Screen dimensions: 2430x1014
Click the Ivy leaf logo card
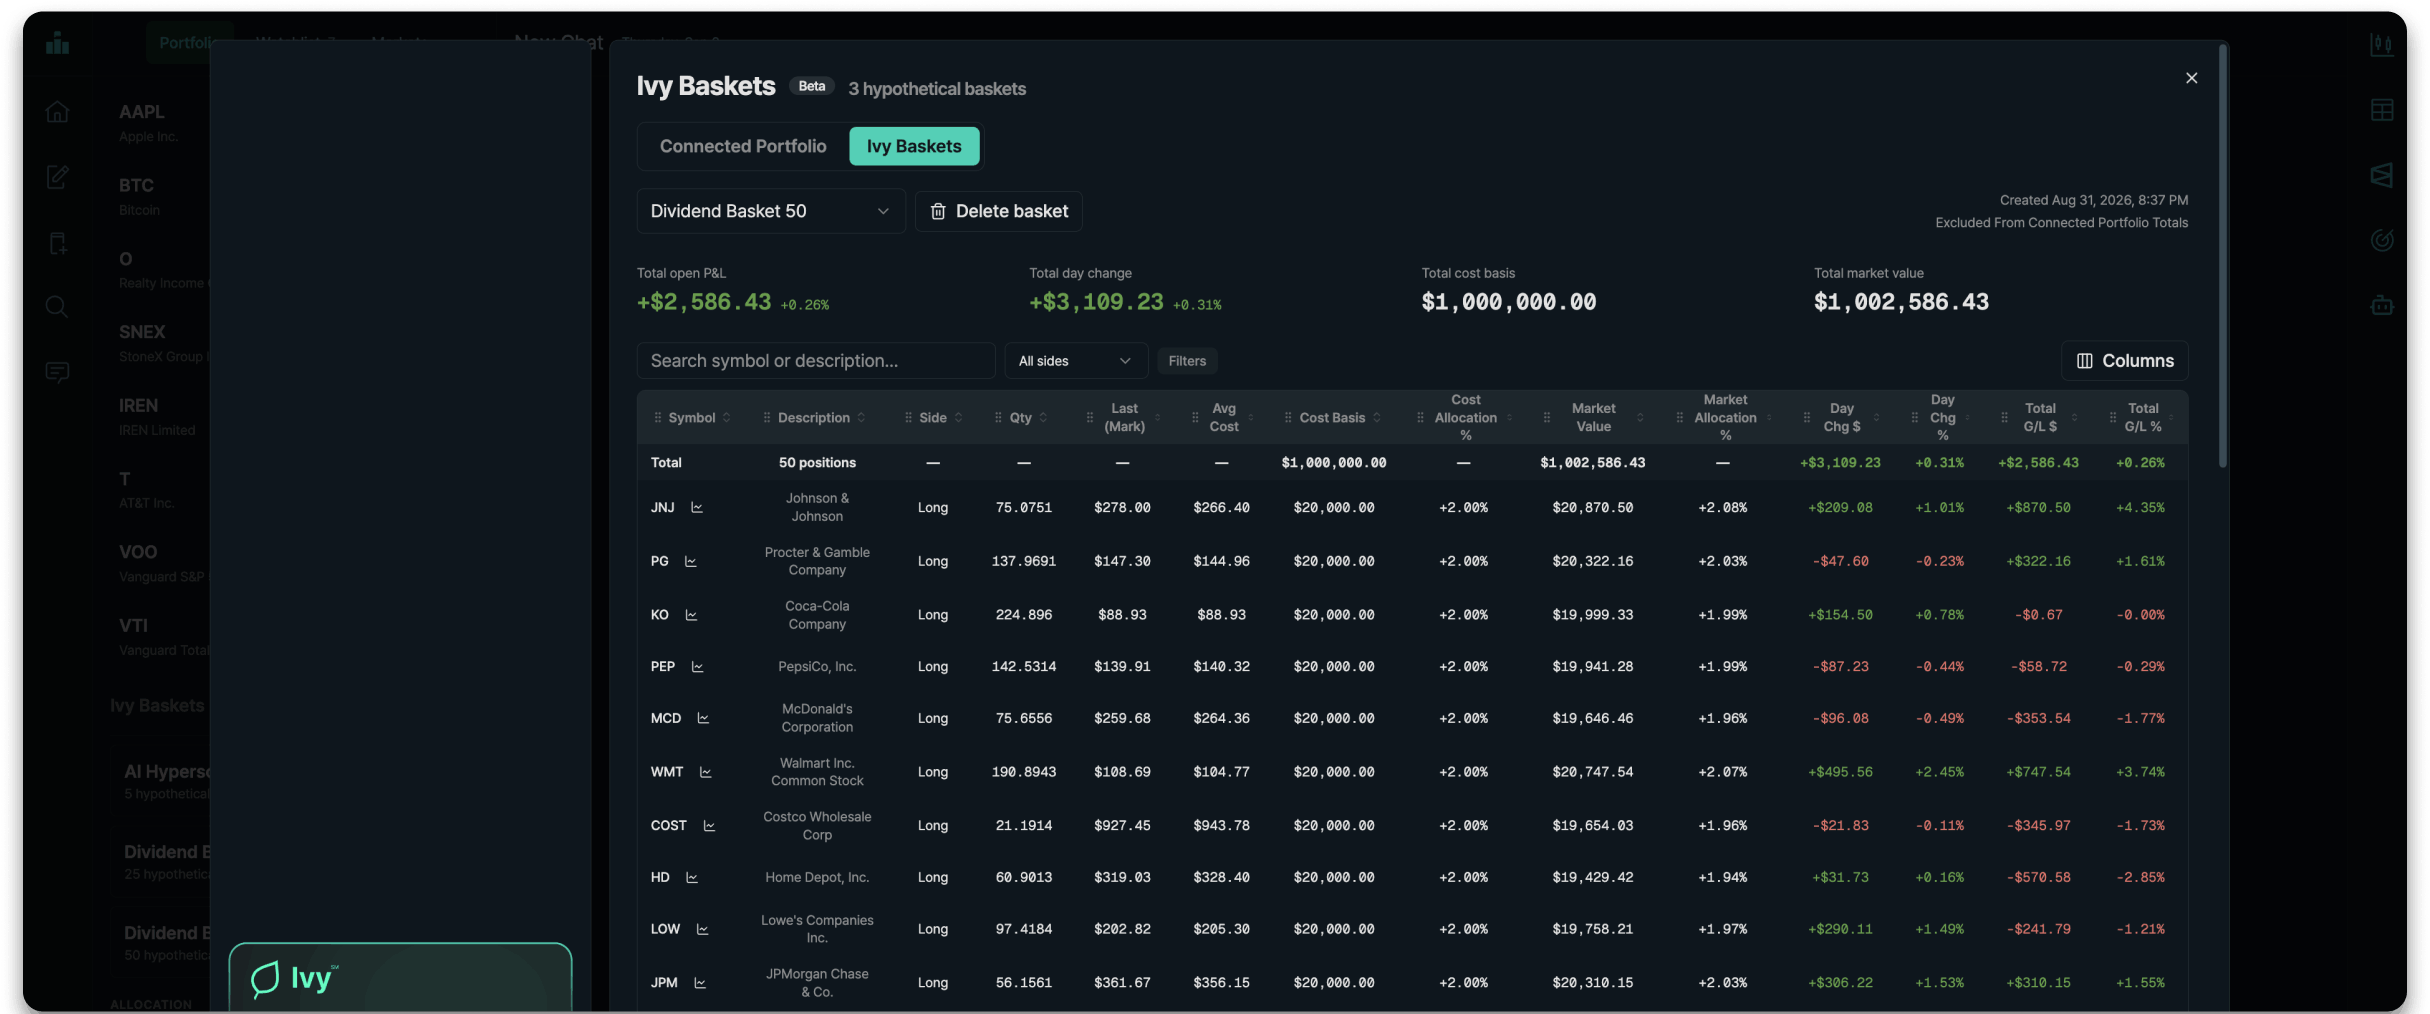pyautogui.click(x=400, y=977)
